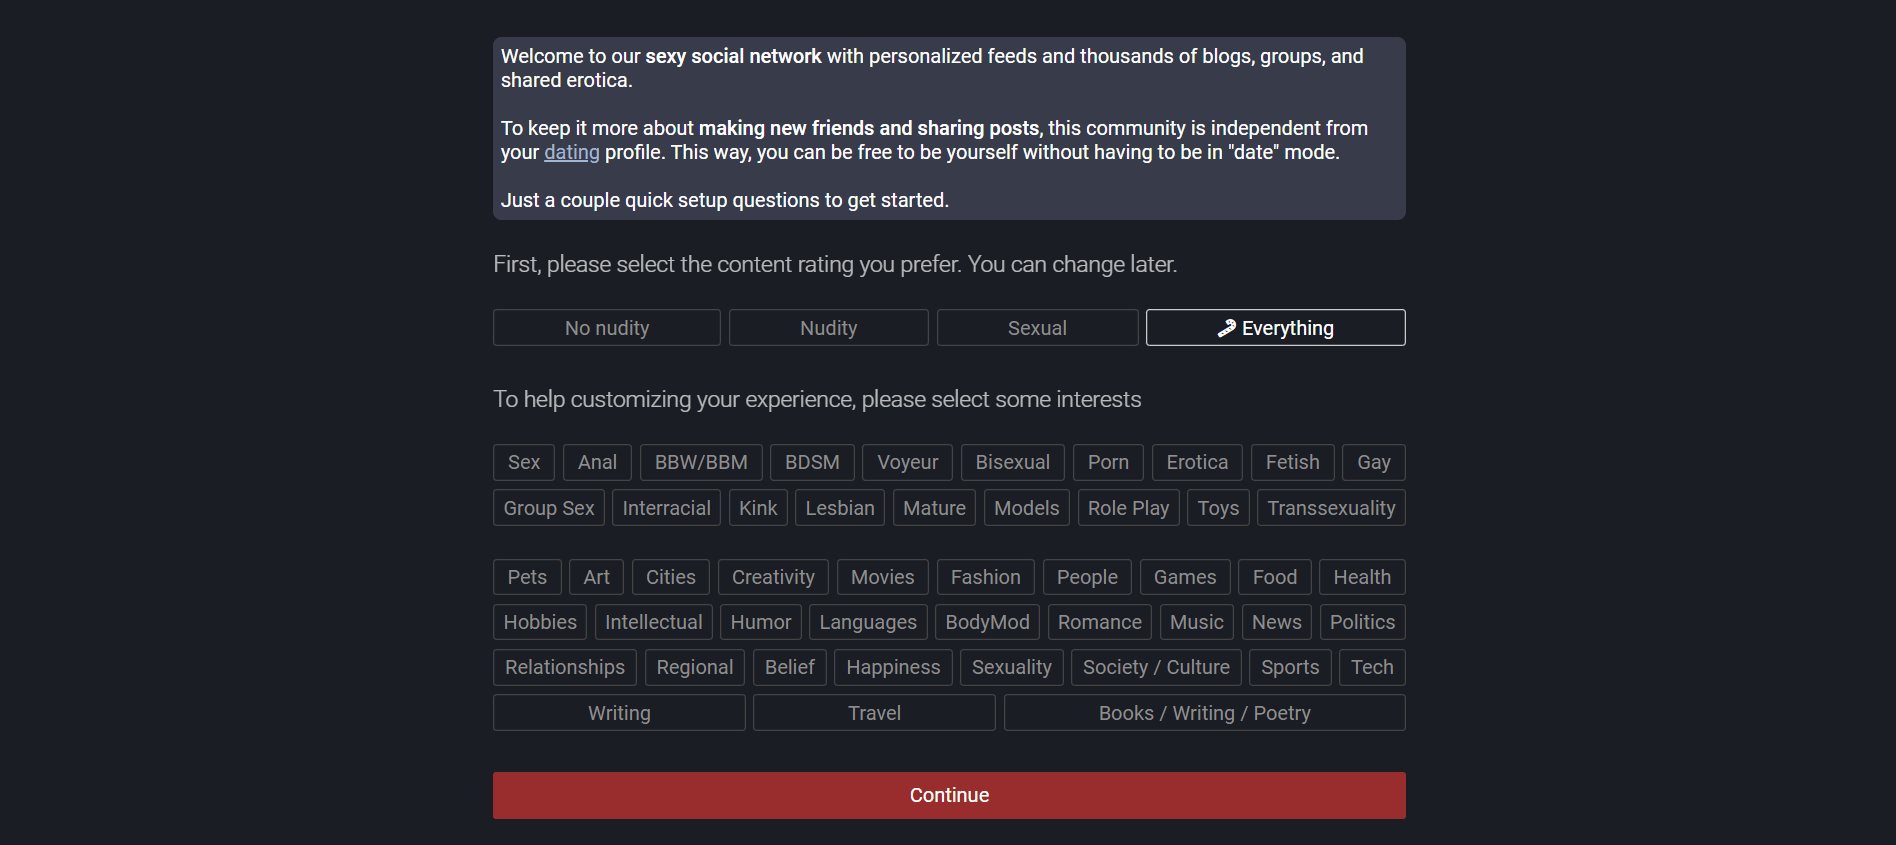The width and height of the screenshot is (1896, 845).
Task: Toggle the Porn interest tag
Action: click(1108, 462)
